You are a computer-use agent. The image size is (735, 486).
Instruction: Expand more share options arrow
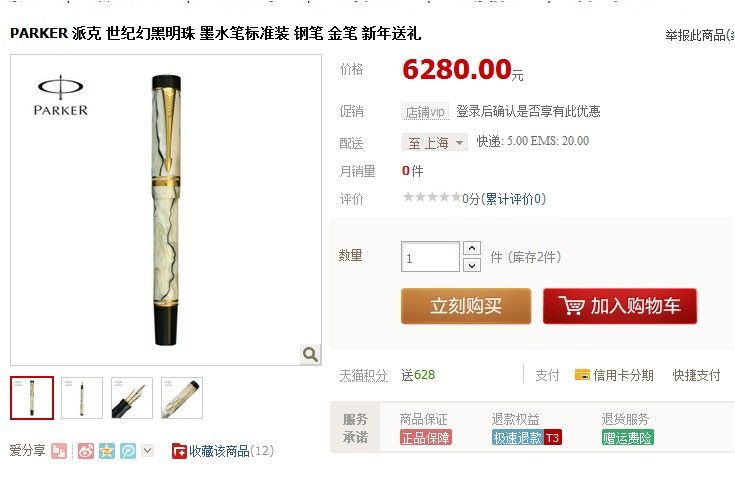point(147,451)
